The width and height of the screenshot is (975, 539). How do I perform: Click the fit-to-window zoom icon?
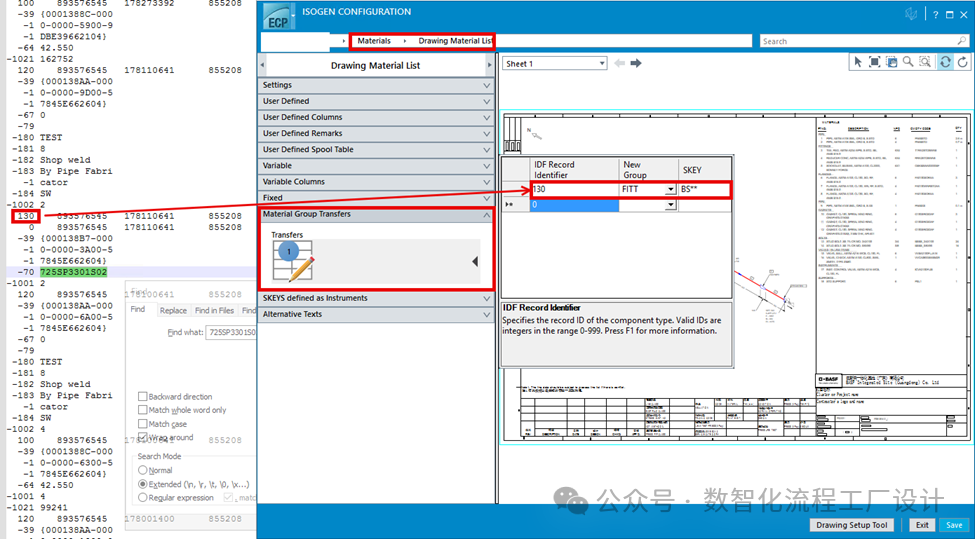pyautogui.click(x=874, y=62)
